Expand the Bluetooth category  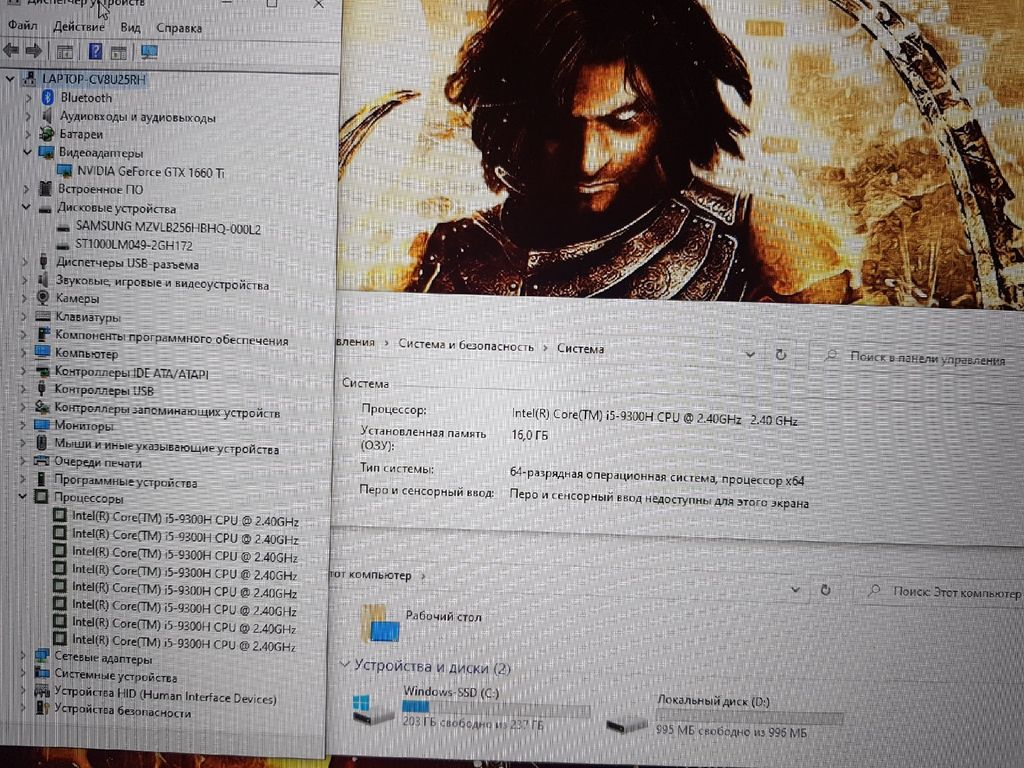(x=28, y=98)
